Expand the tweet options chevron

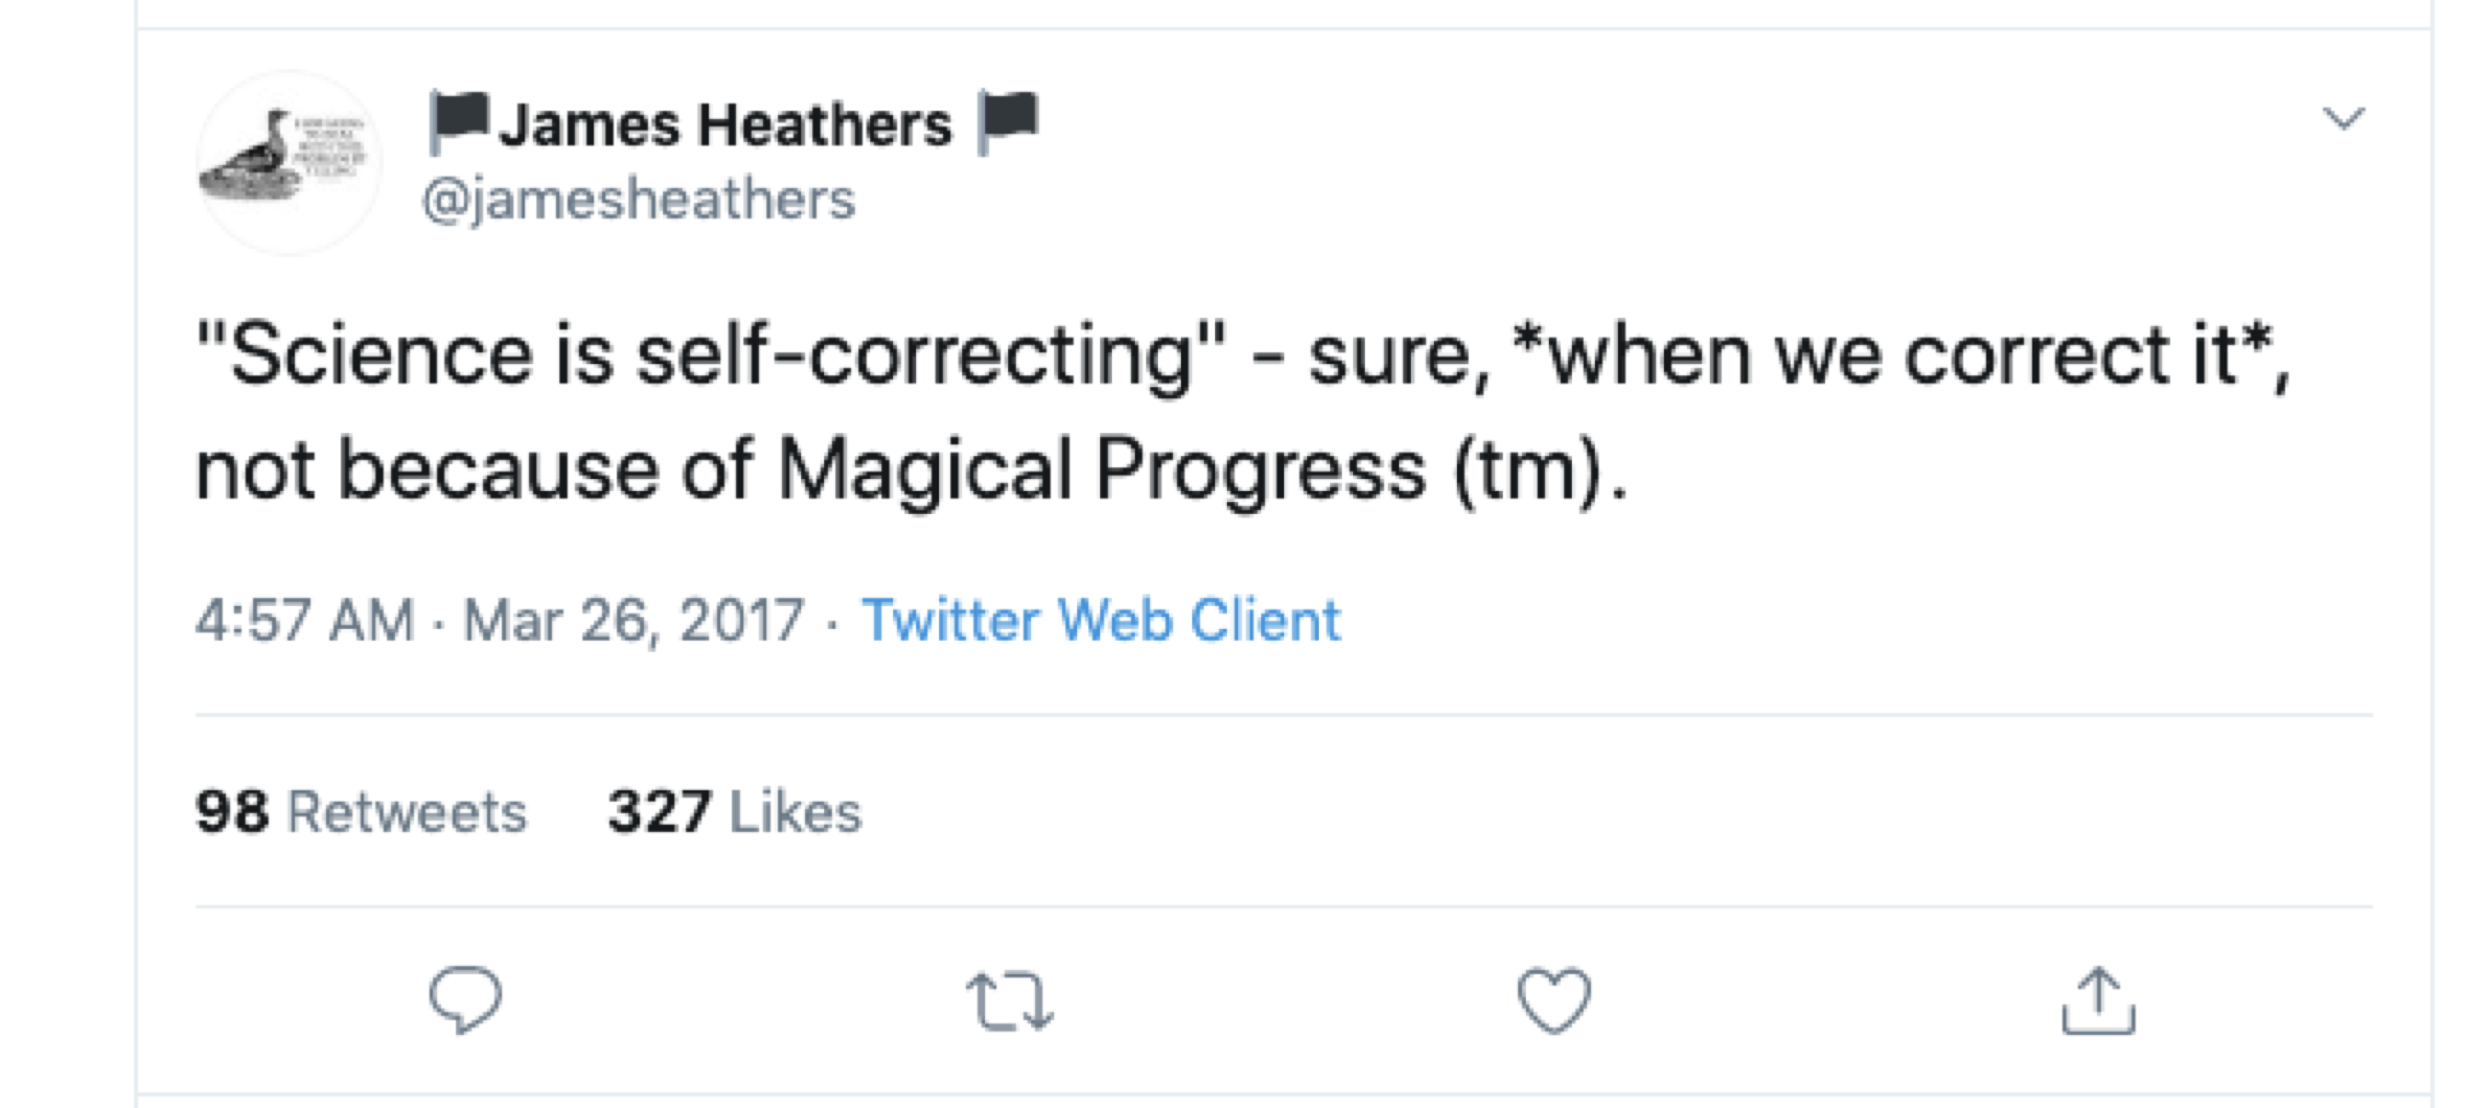(2342, 119)
